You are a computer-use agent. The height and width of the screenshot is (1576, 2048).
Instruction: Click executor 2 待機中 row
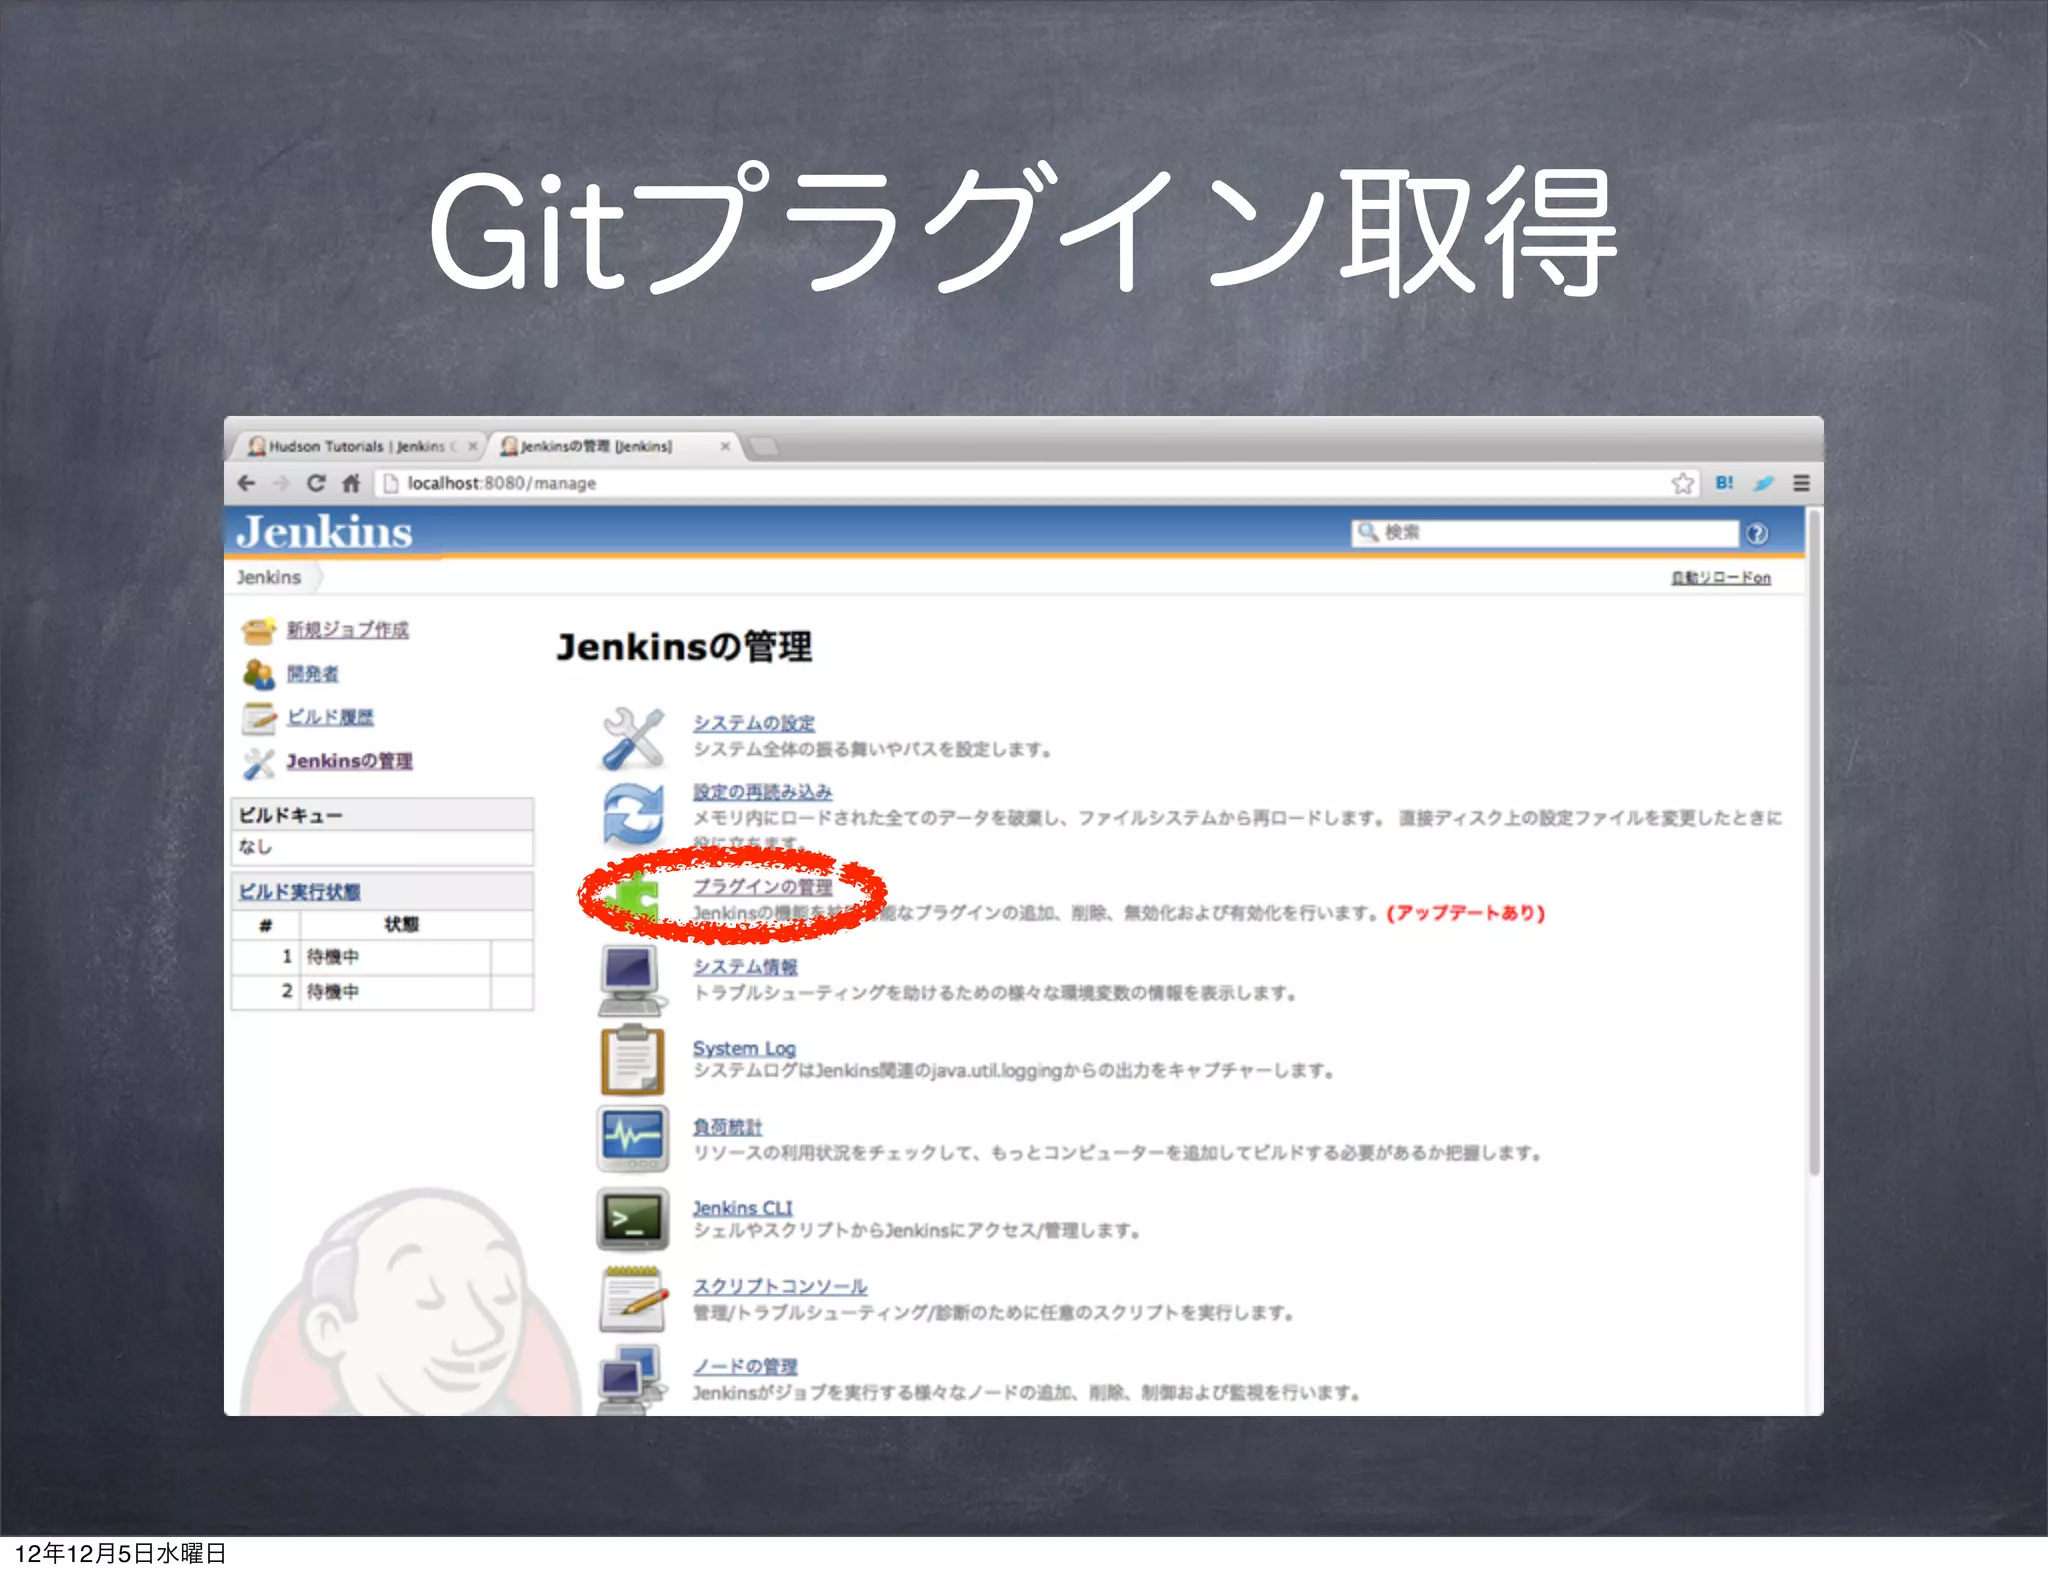point(382,992)
